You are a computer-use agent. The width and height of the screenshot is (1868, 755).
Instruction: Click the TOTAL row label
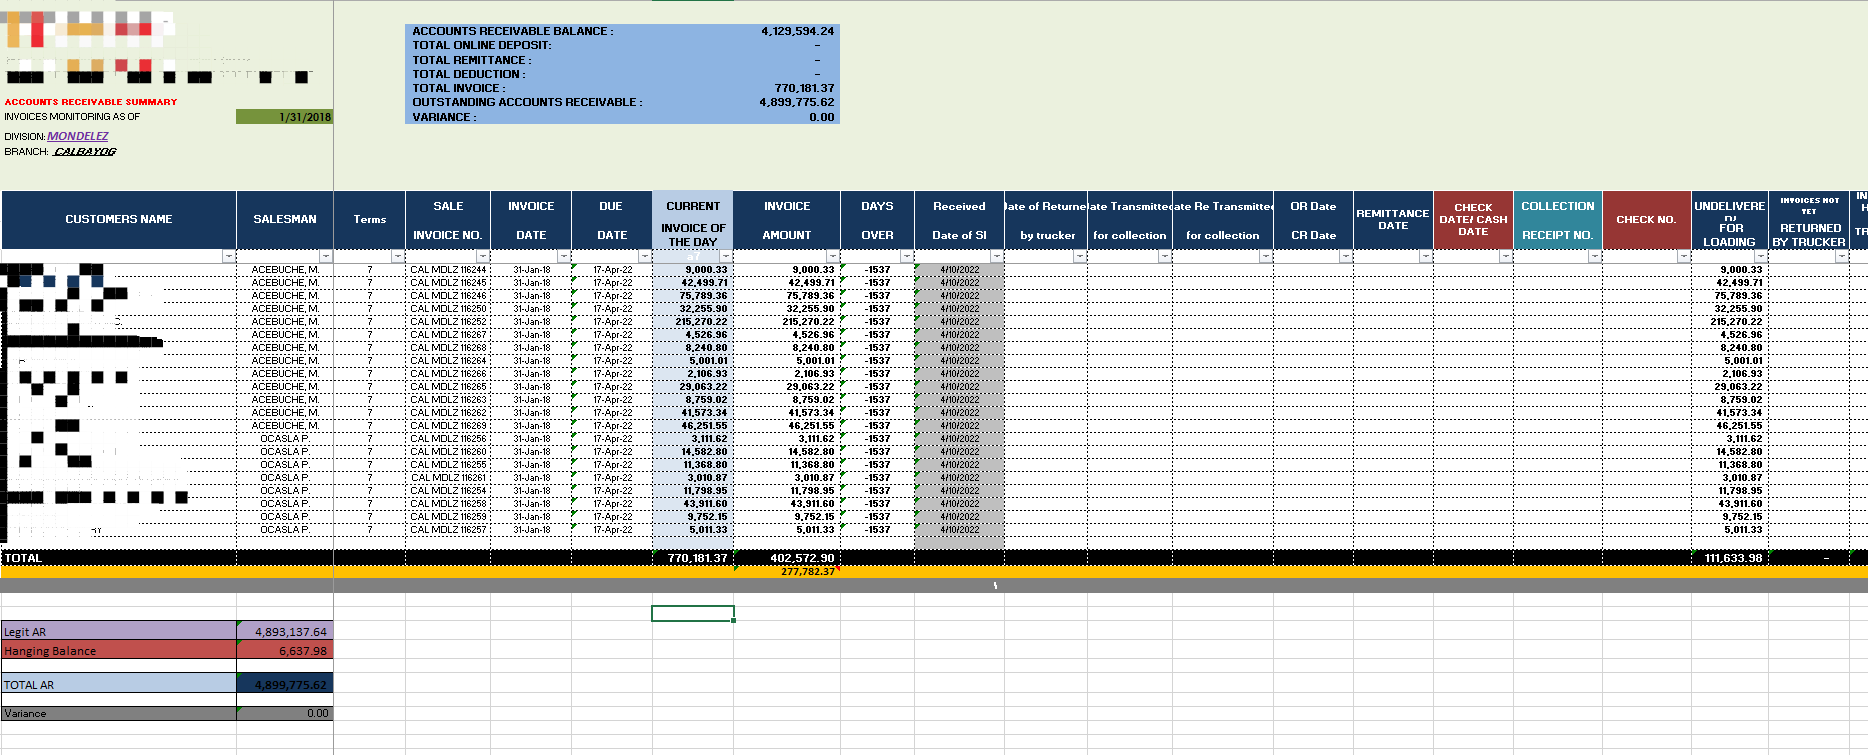(23, 558)
